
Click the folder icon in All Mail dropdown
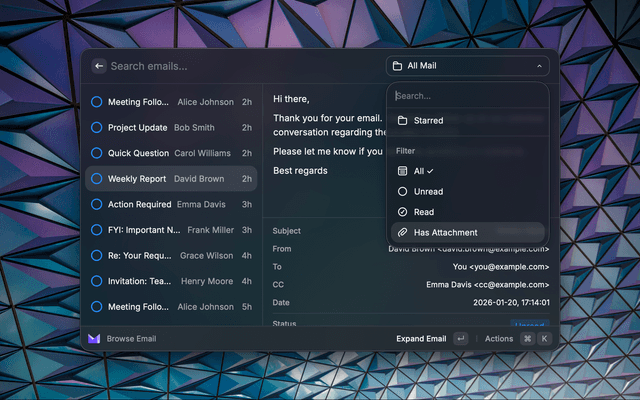point(397,66)
